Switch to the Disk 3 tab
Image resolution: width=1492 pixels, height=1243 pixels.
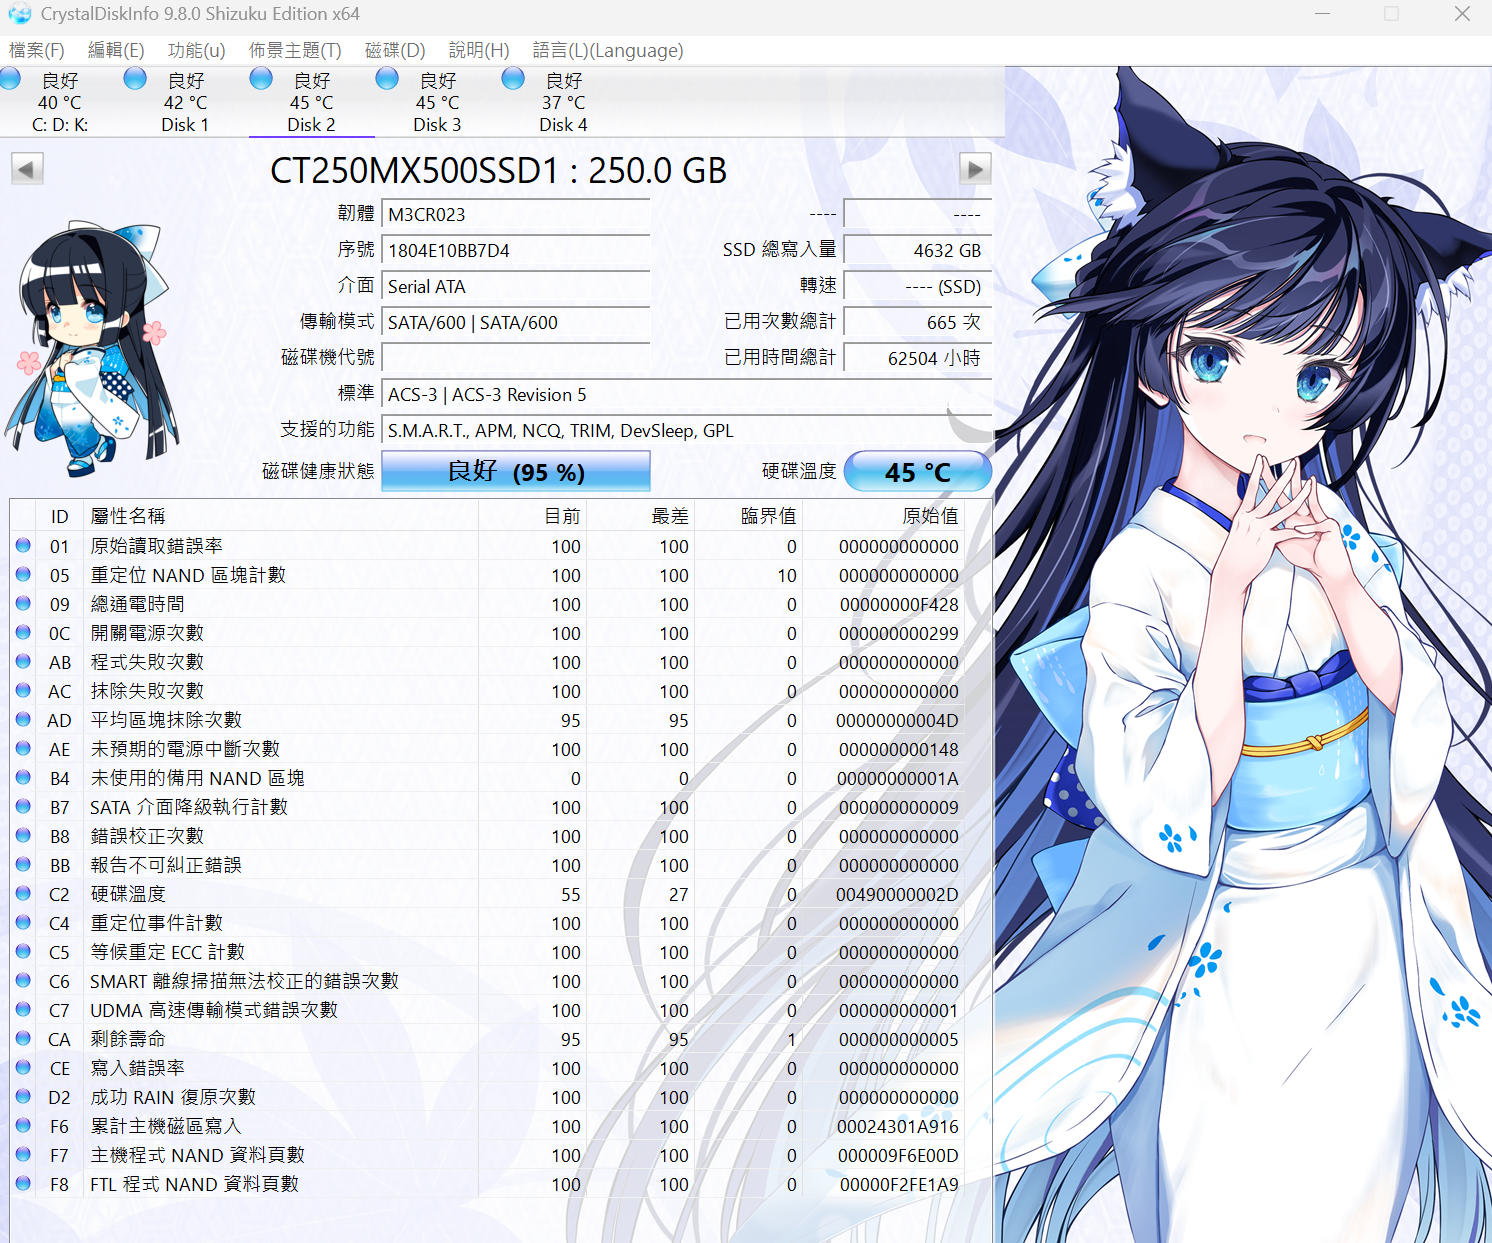[437, 103]
